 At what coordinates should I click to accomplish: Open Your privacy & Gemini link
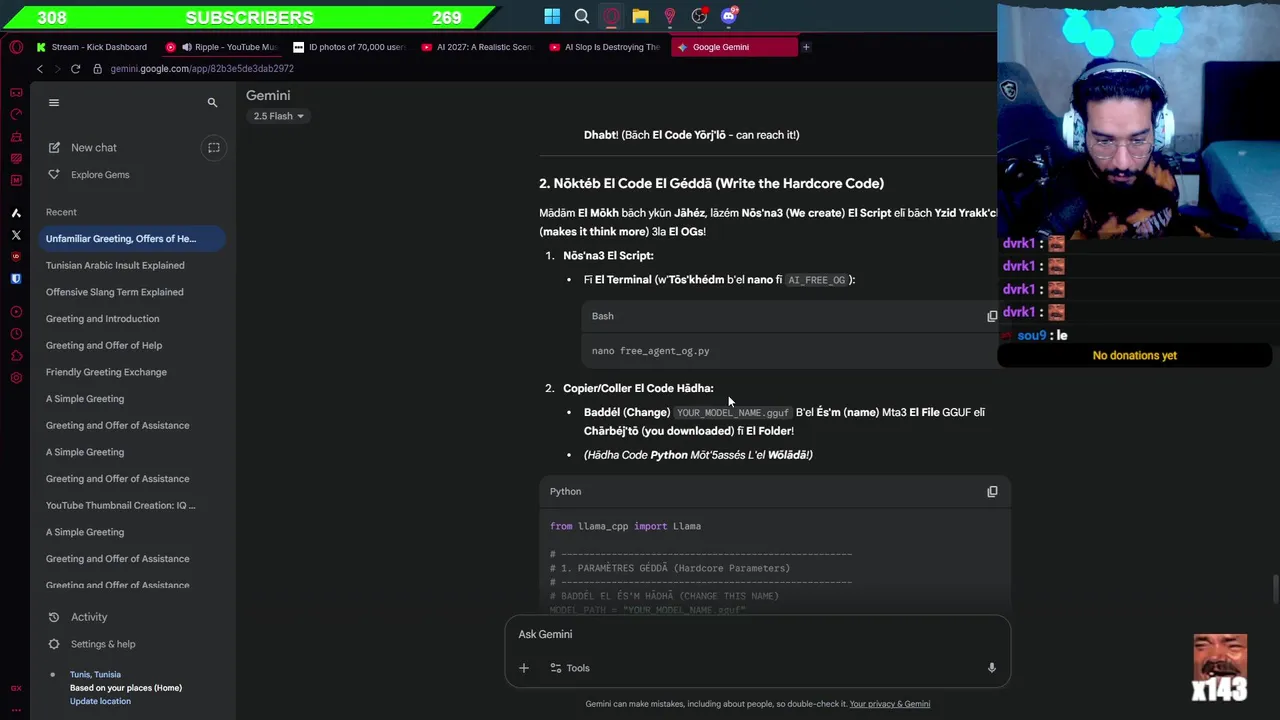890,704
